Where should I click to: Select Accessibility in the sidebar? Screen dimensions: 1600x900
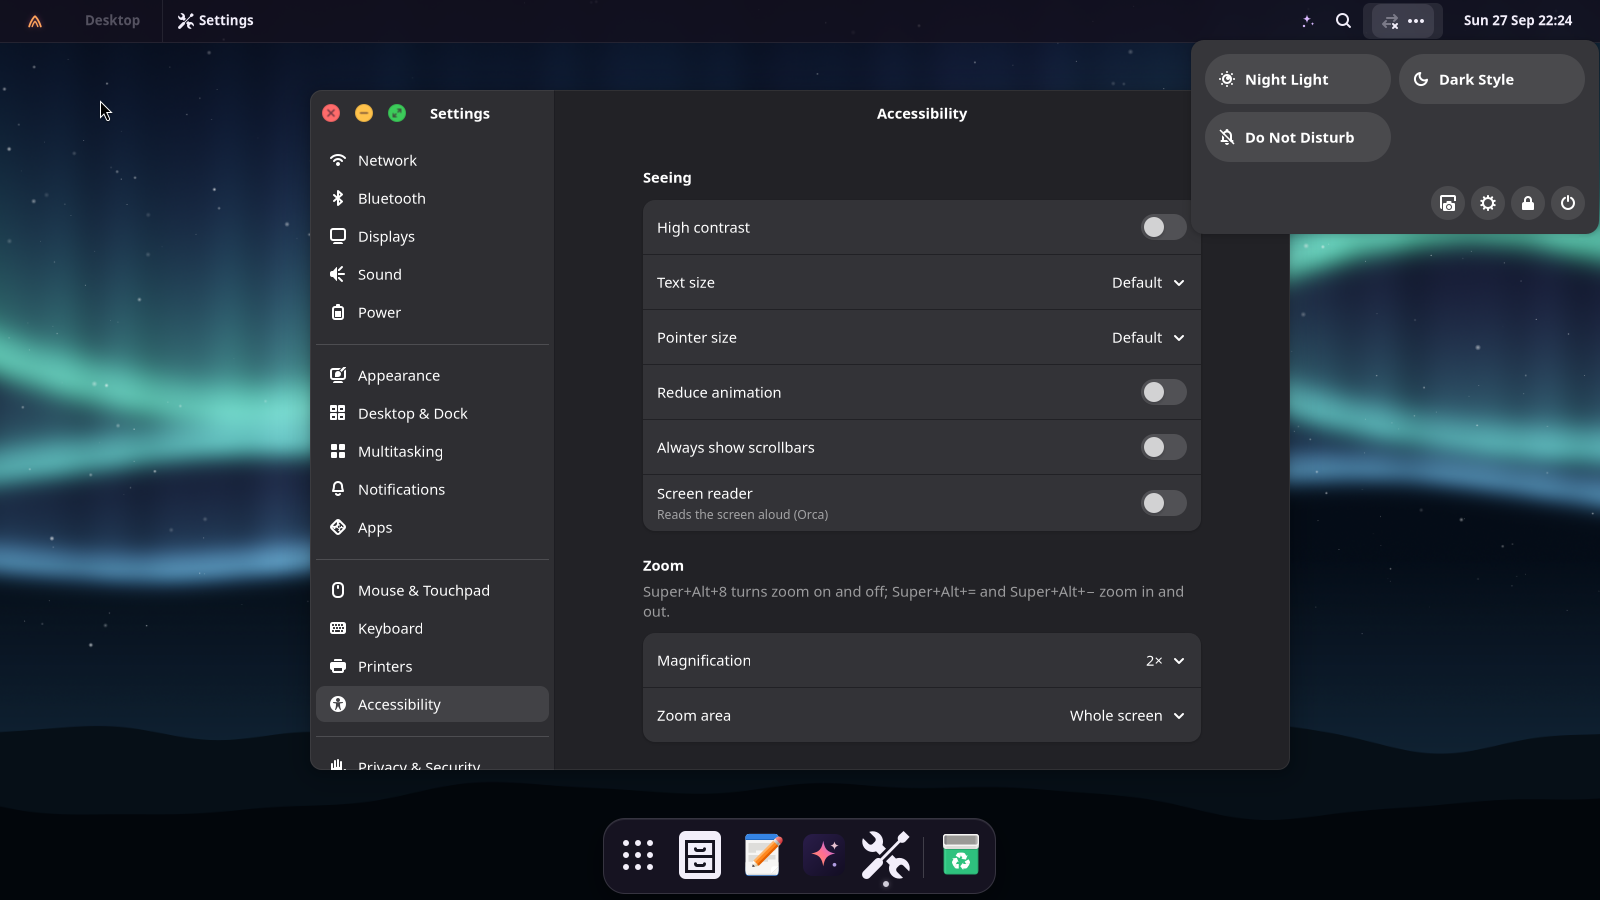432,704
